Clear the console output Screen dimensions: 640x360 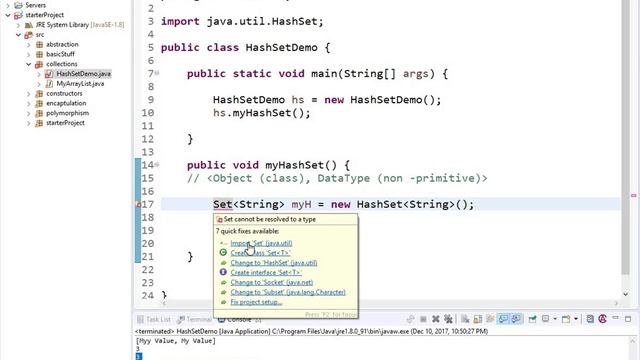tap(465, 319)
